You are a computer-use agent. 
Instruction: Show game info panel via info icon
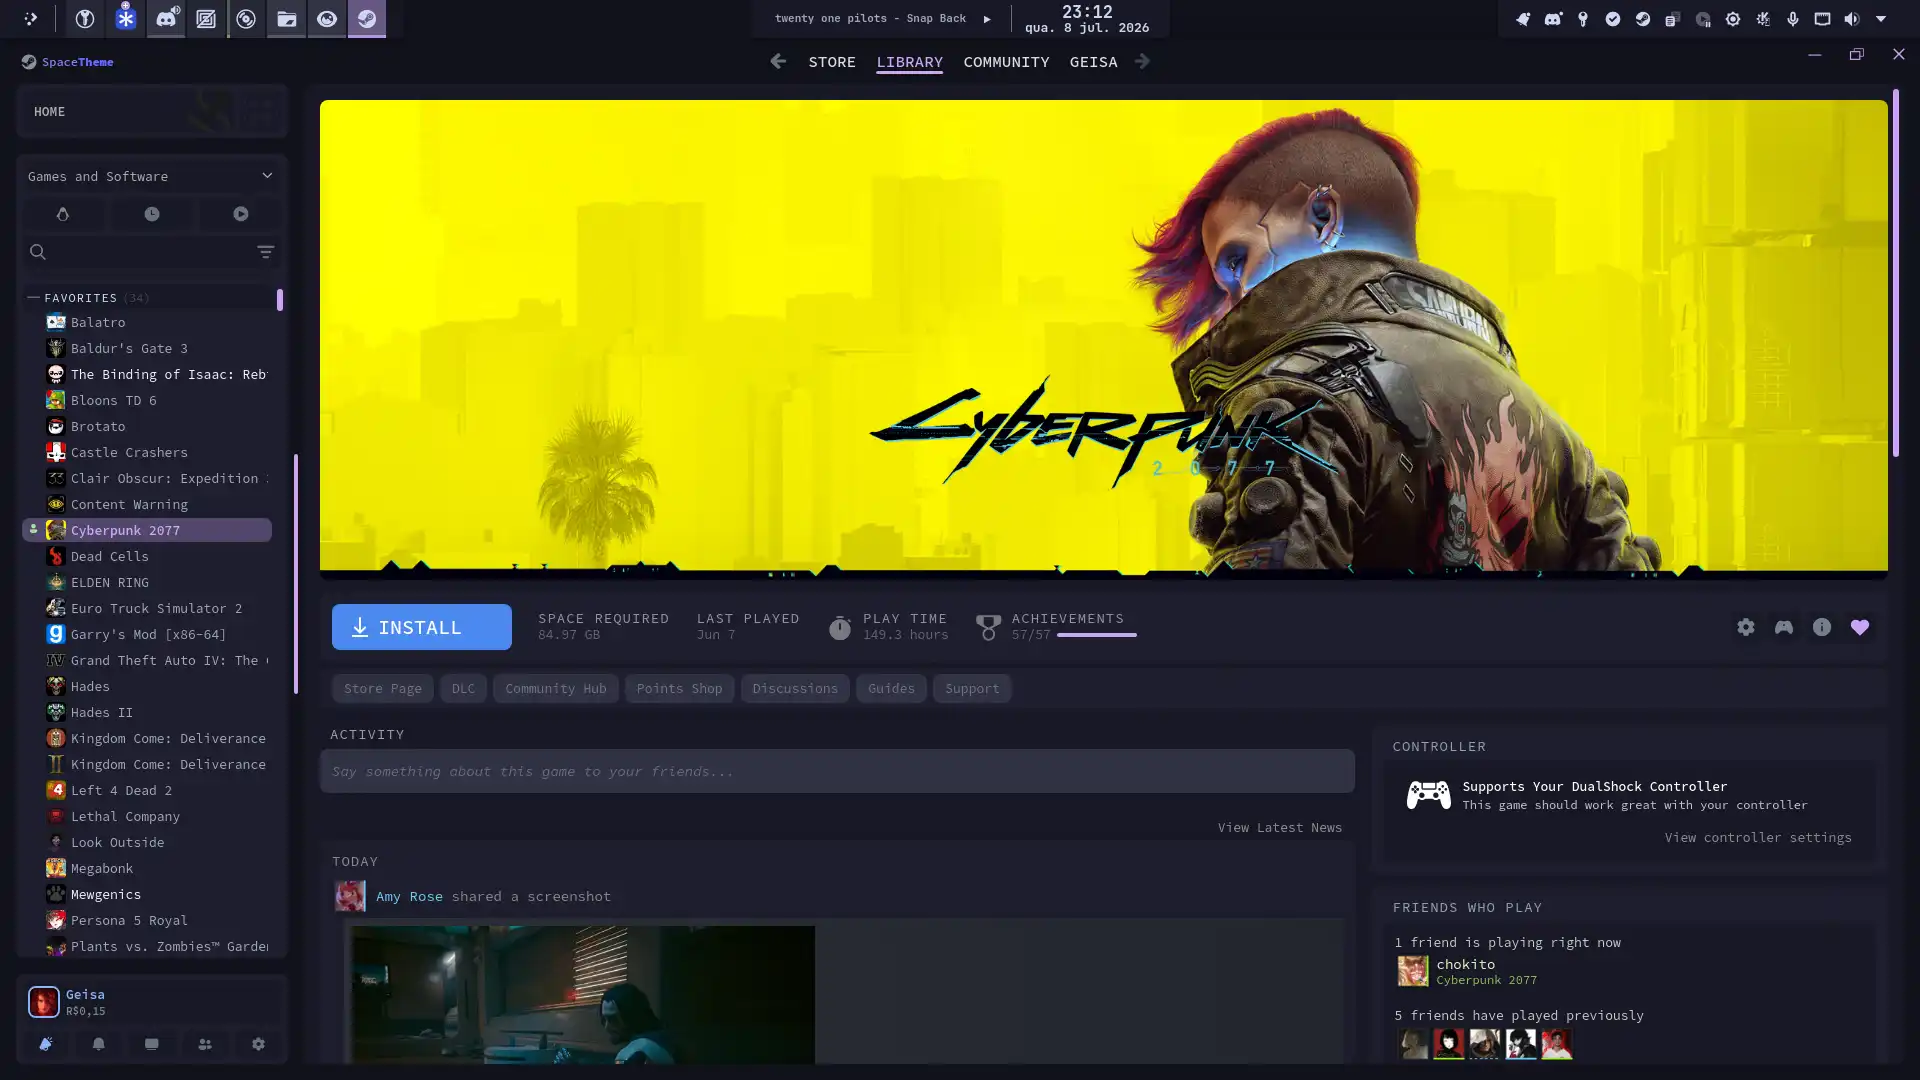pyautogui.click(x=1822, y=627)
